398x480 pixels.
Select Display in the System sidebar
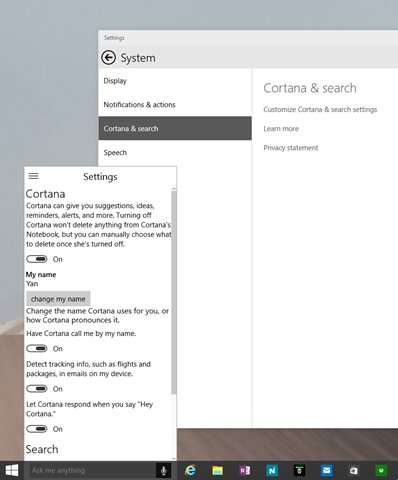tap(175, 81)
